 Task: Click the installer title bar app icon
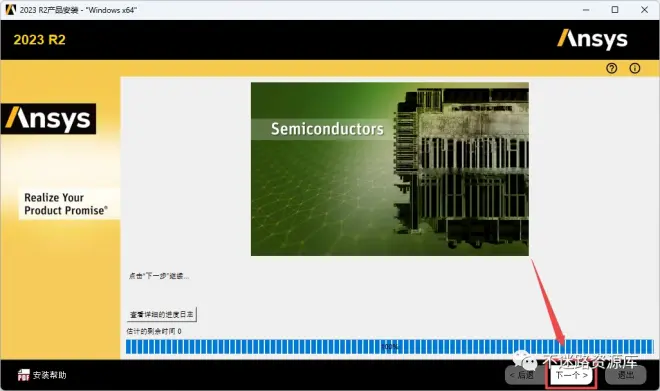pyautogui.click(x=11, y=10)
